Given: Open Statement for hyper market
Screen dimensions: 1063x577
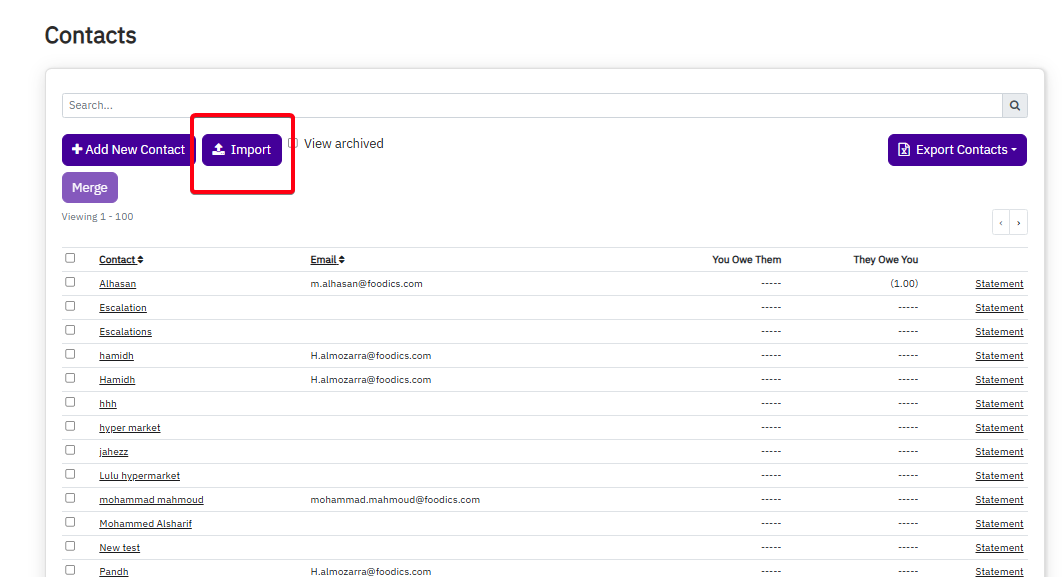Looking at the screenshot, I should pos(999,428).
